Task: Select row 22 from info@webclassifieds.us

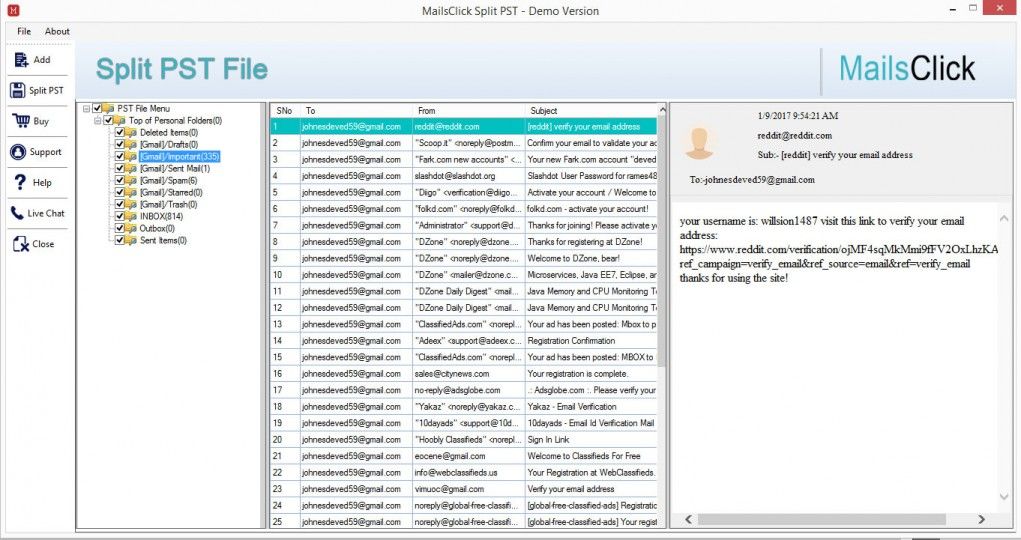Action: coord(464,472)
